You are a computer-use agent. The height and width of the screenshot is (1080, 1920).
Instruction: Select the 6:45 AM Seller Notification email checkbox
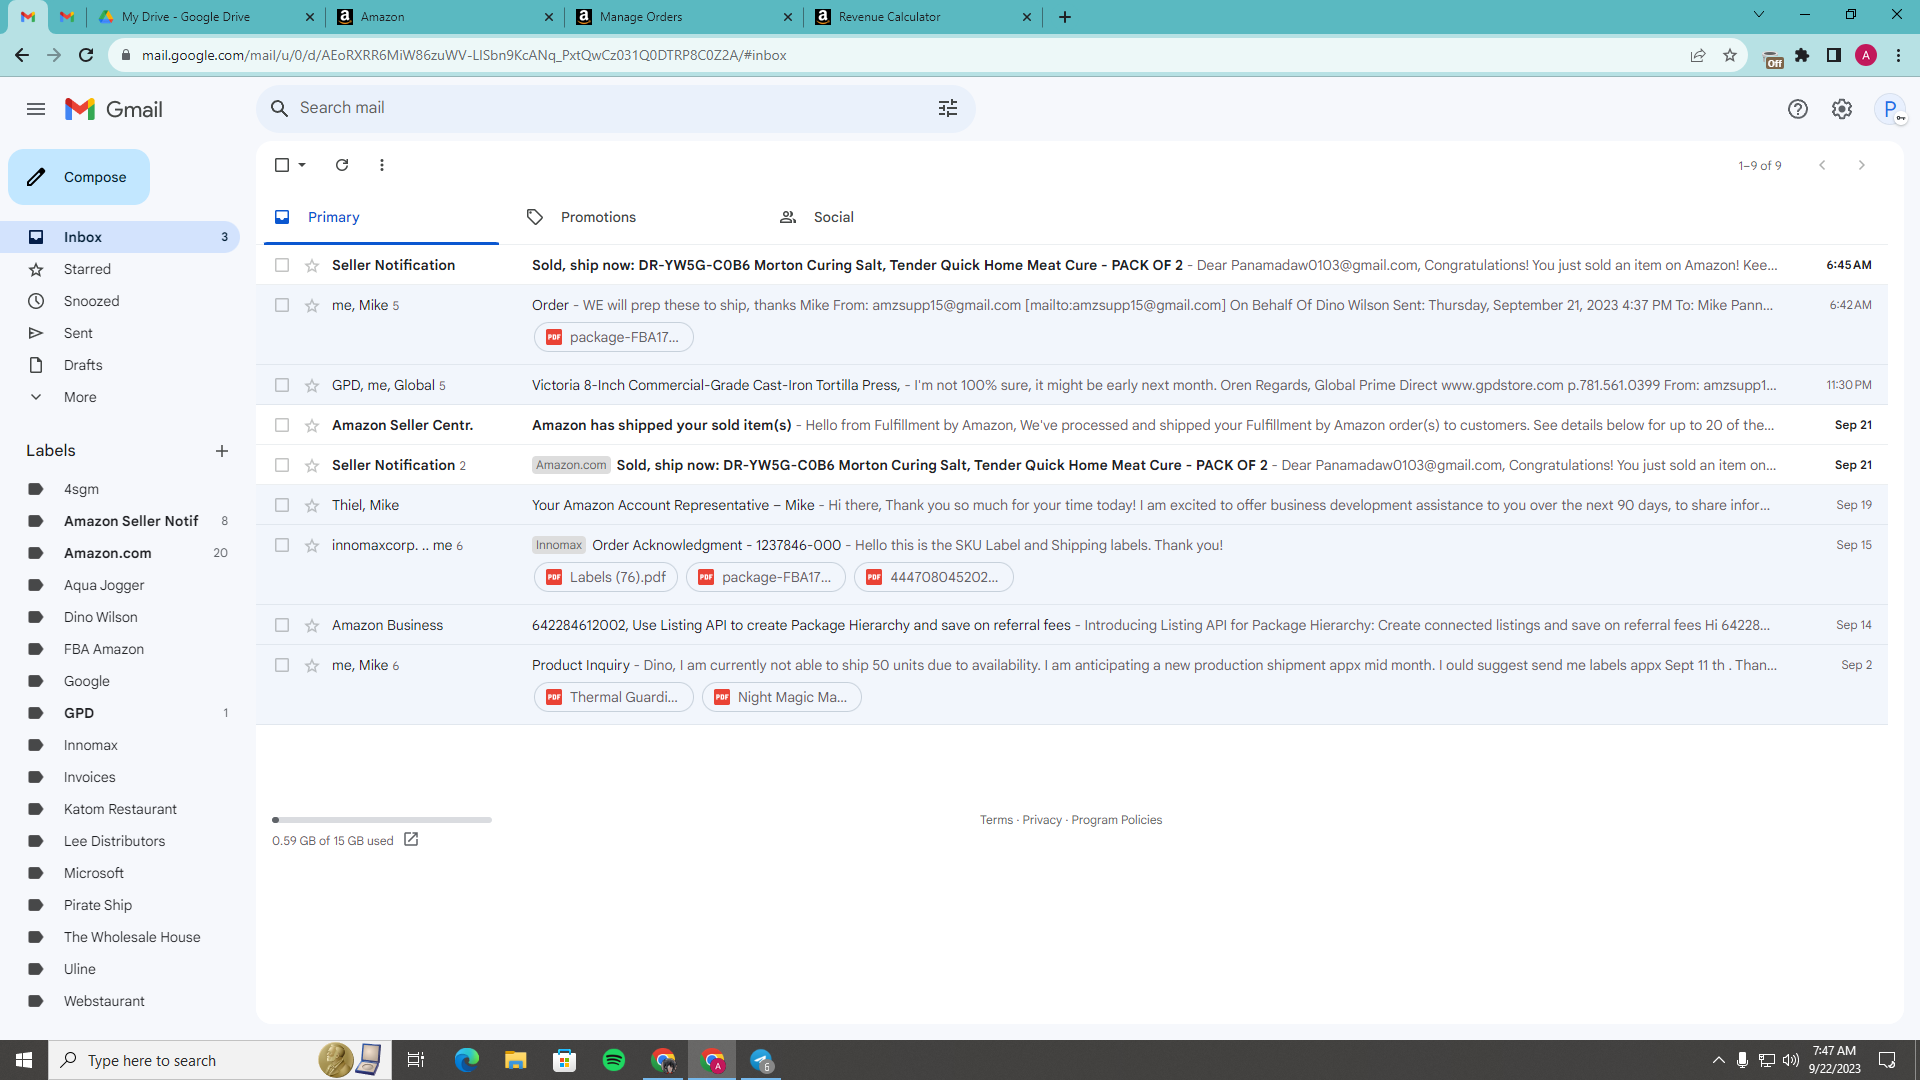[x=282, y=265]
